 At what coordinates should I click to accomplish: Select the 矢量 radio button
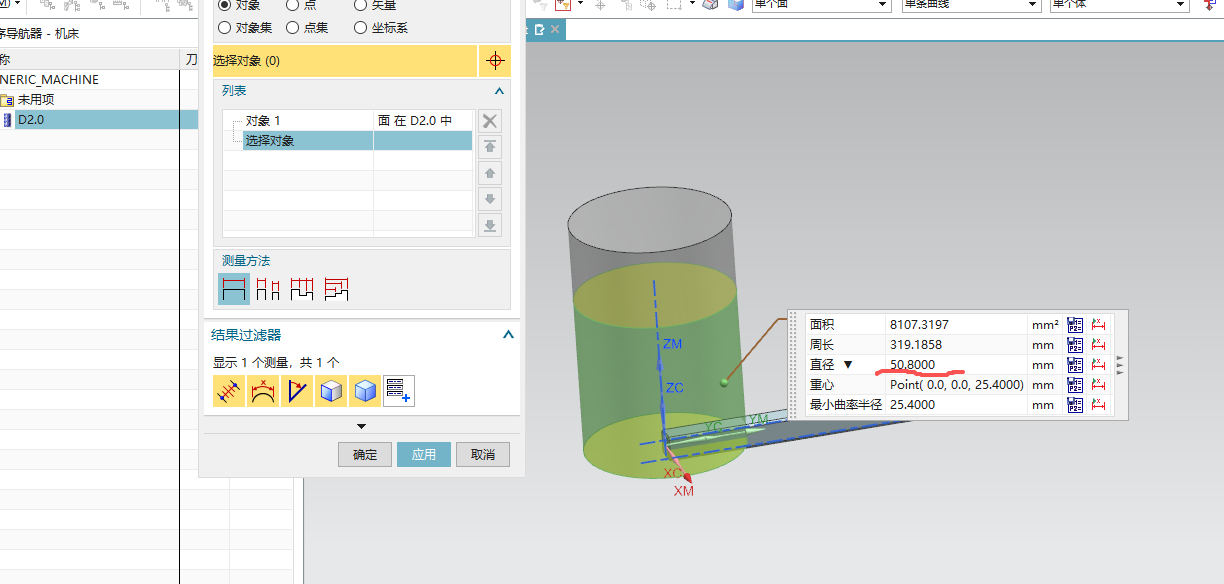(361, 5)
